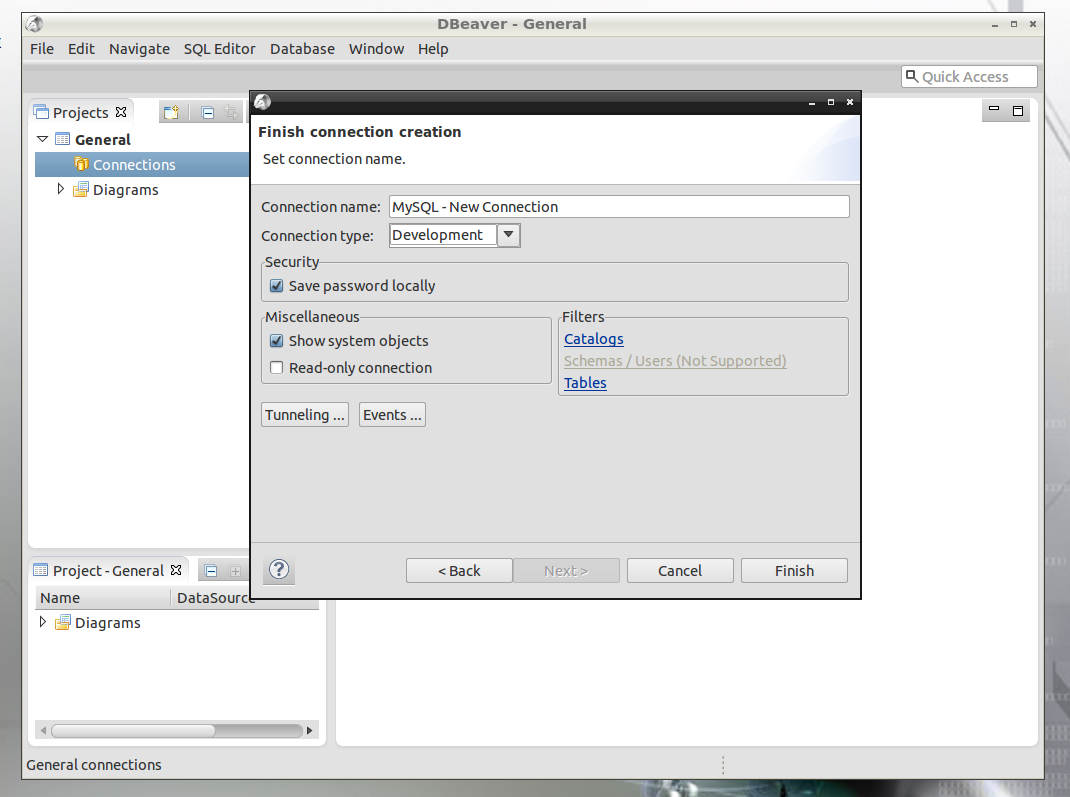This screenshot has height=797, width=1070.
Task: Go back with the Back button
Action: click(x=459, y=570)
